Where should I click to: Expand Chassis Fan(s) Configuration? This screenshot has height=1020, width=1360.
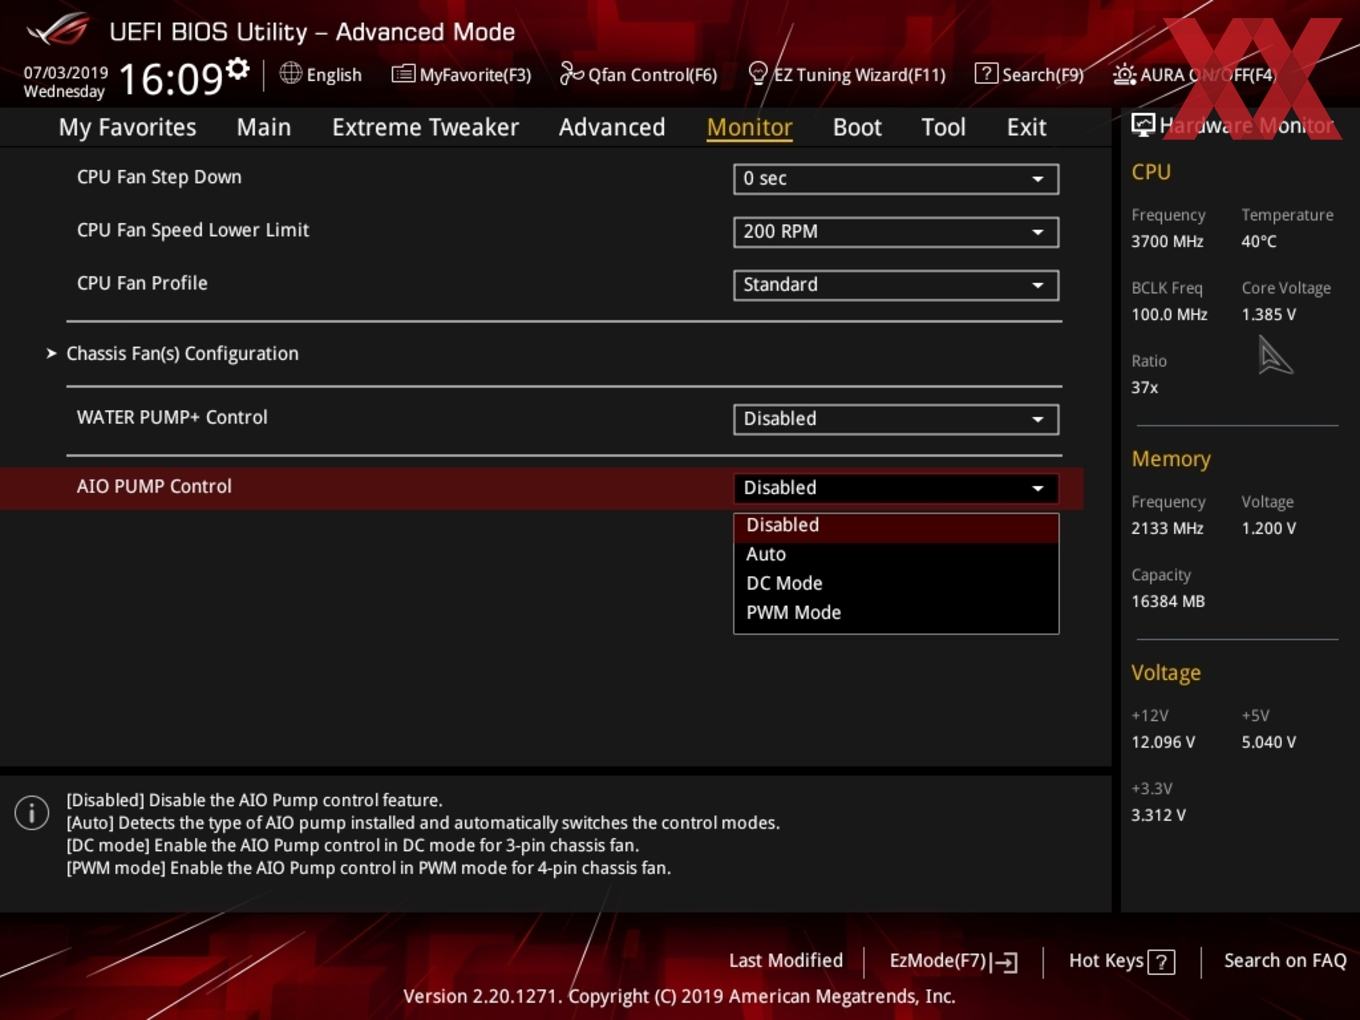(x=182, y=353)
